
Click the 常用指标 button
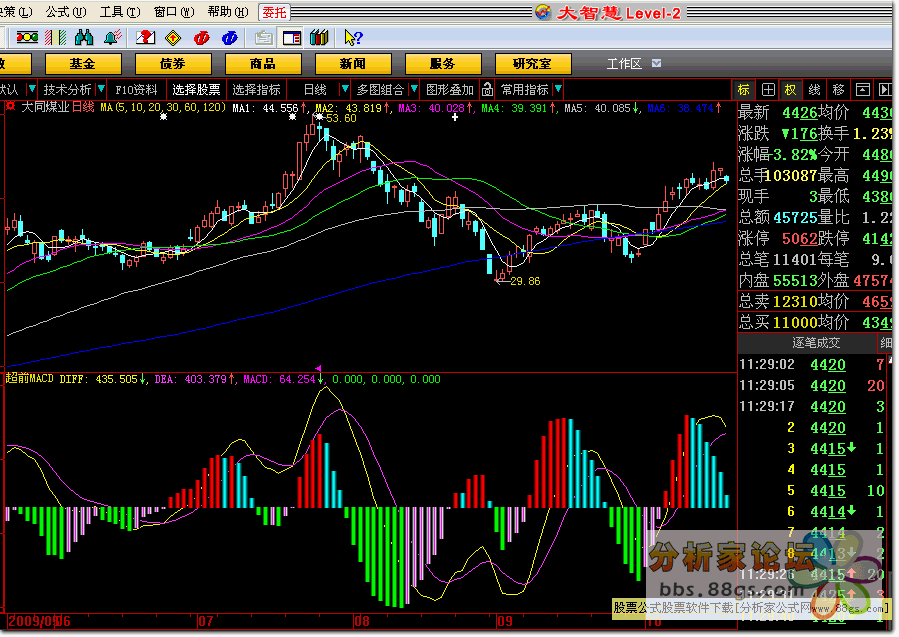[x=525, y=89]
